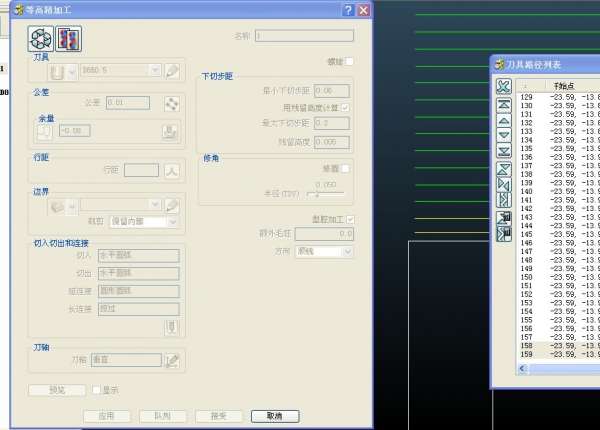Click the move up arrow icon in toolpath list
600x430 pixels.
tap(504, 121)
